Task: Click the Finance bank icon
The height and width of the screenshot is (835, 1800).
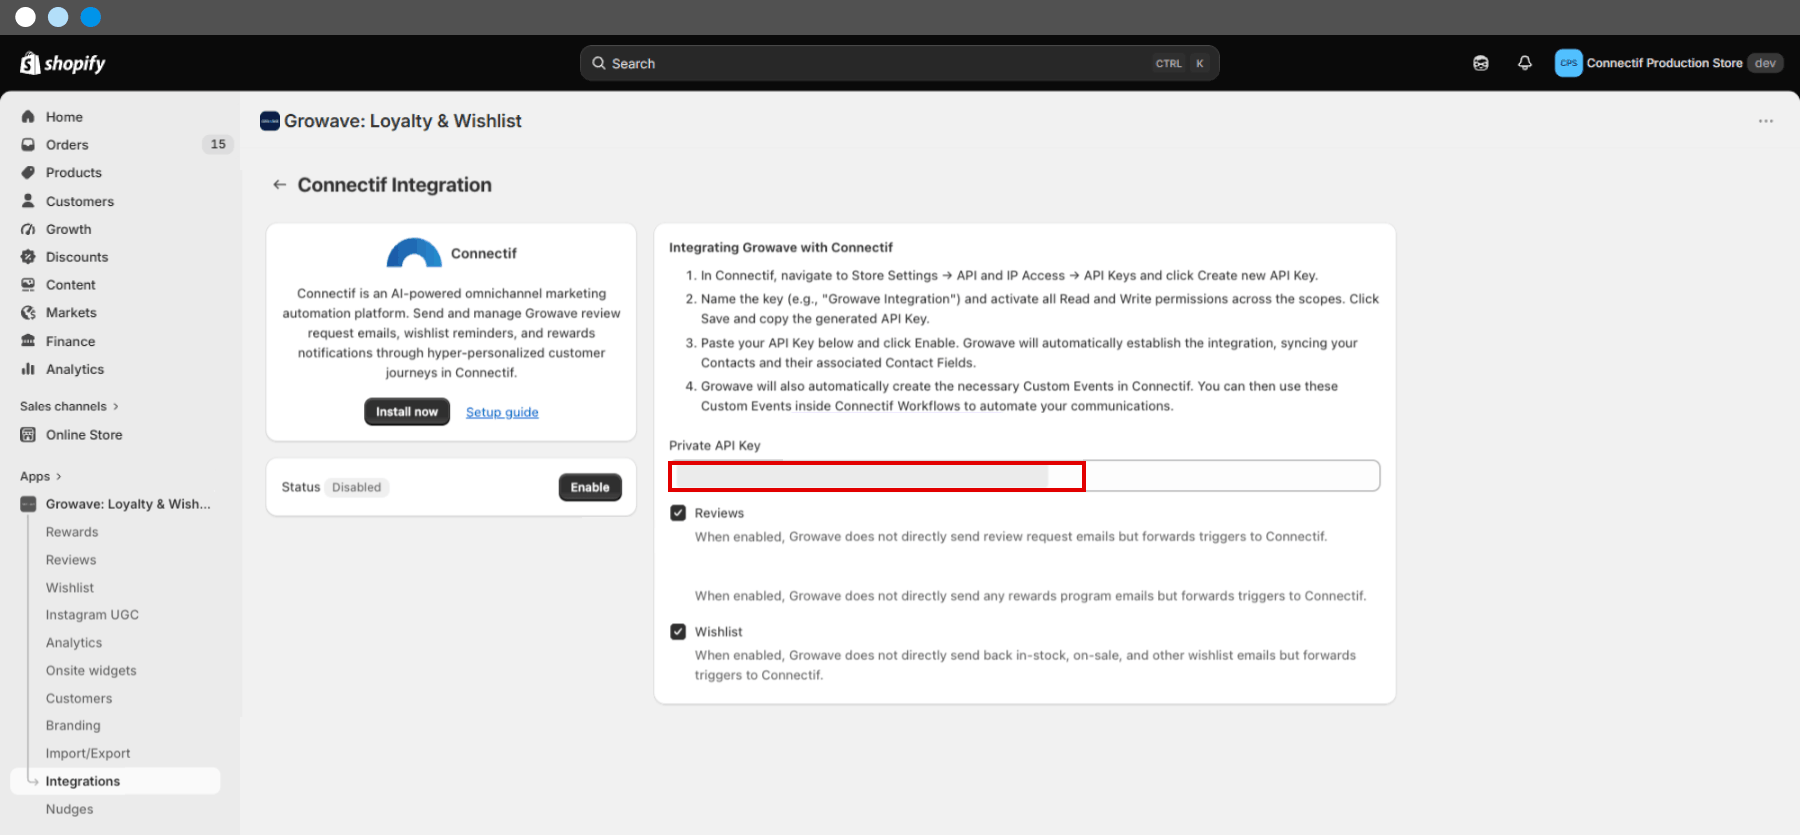Action: pos(28,341)
